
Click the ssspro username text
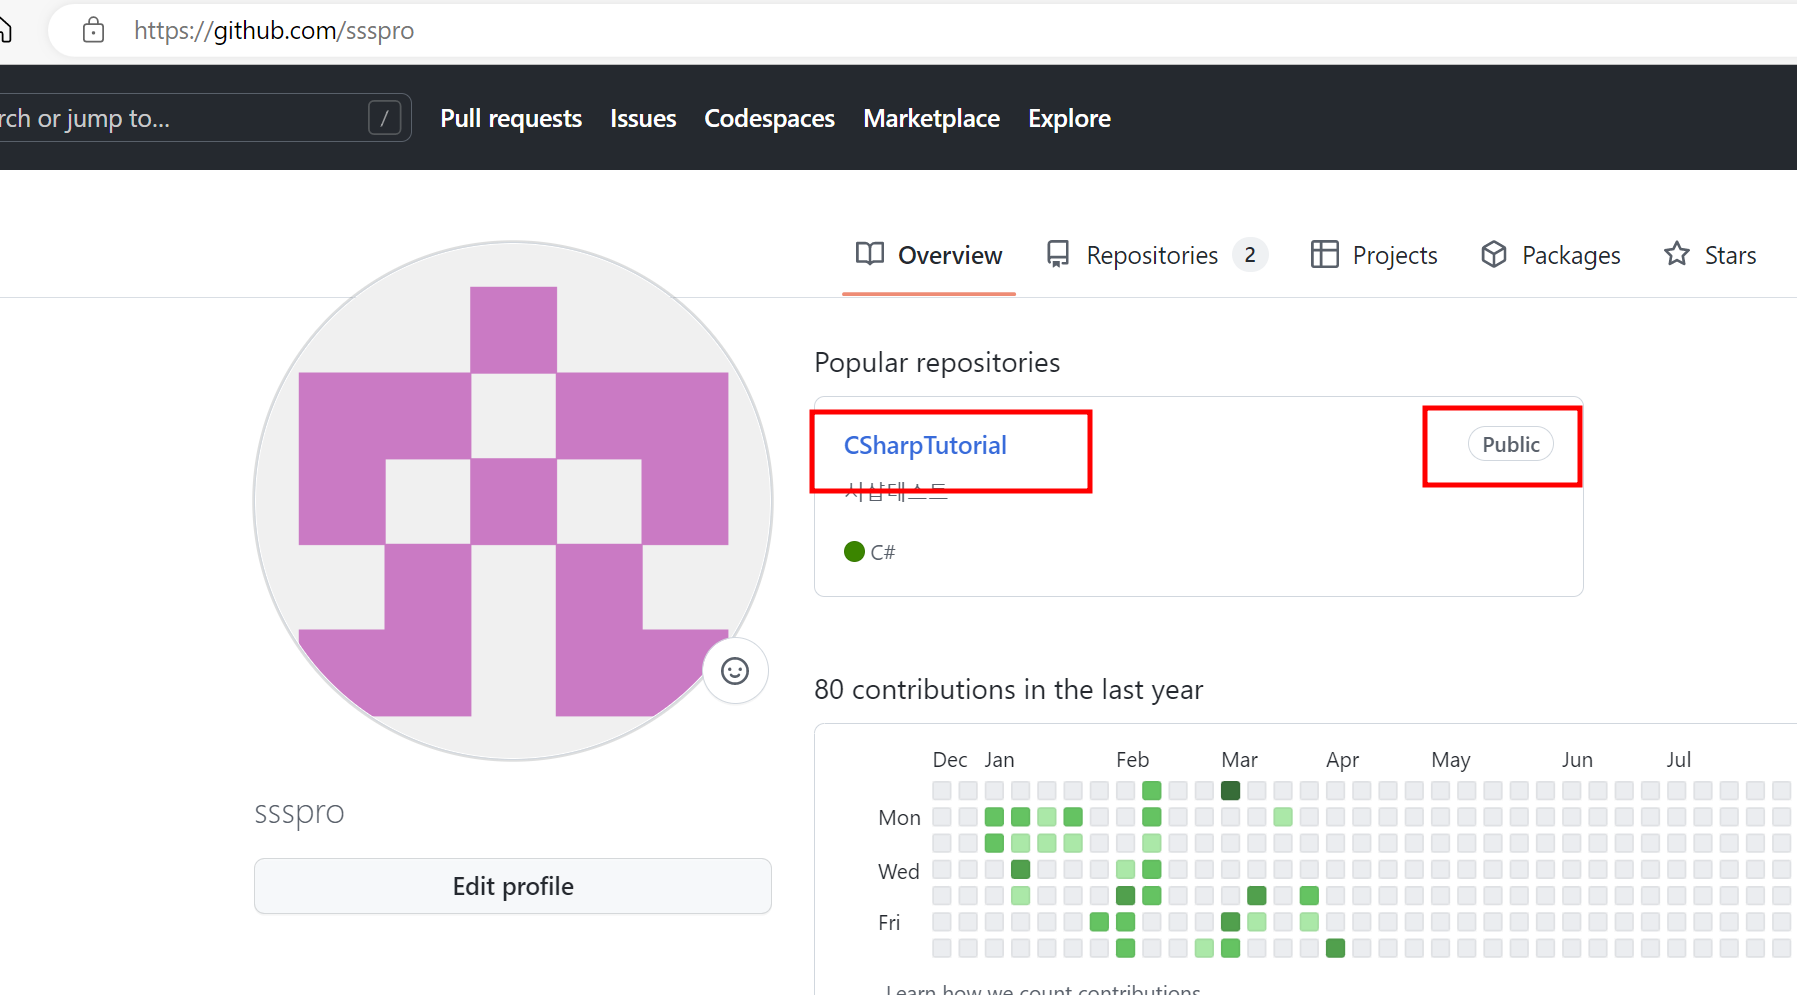299,812
